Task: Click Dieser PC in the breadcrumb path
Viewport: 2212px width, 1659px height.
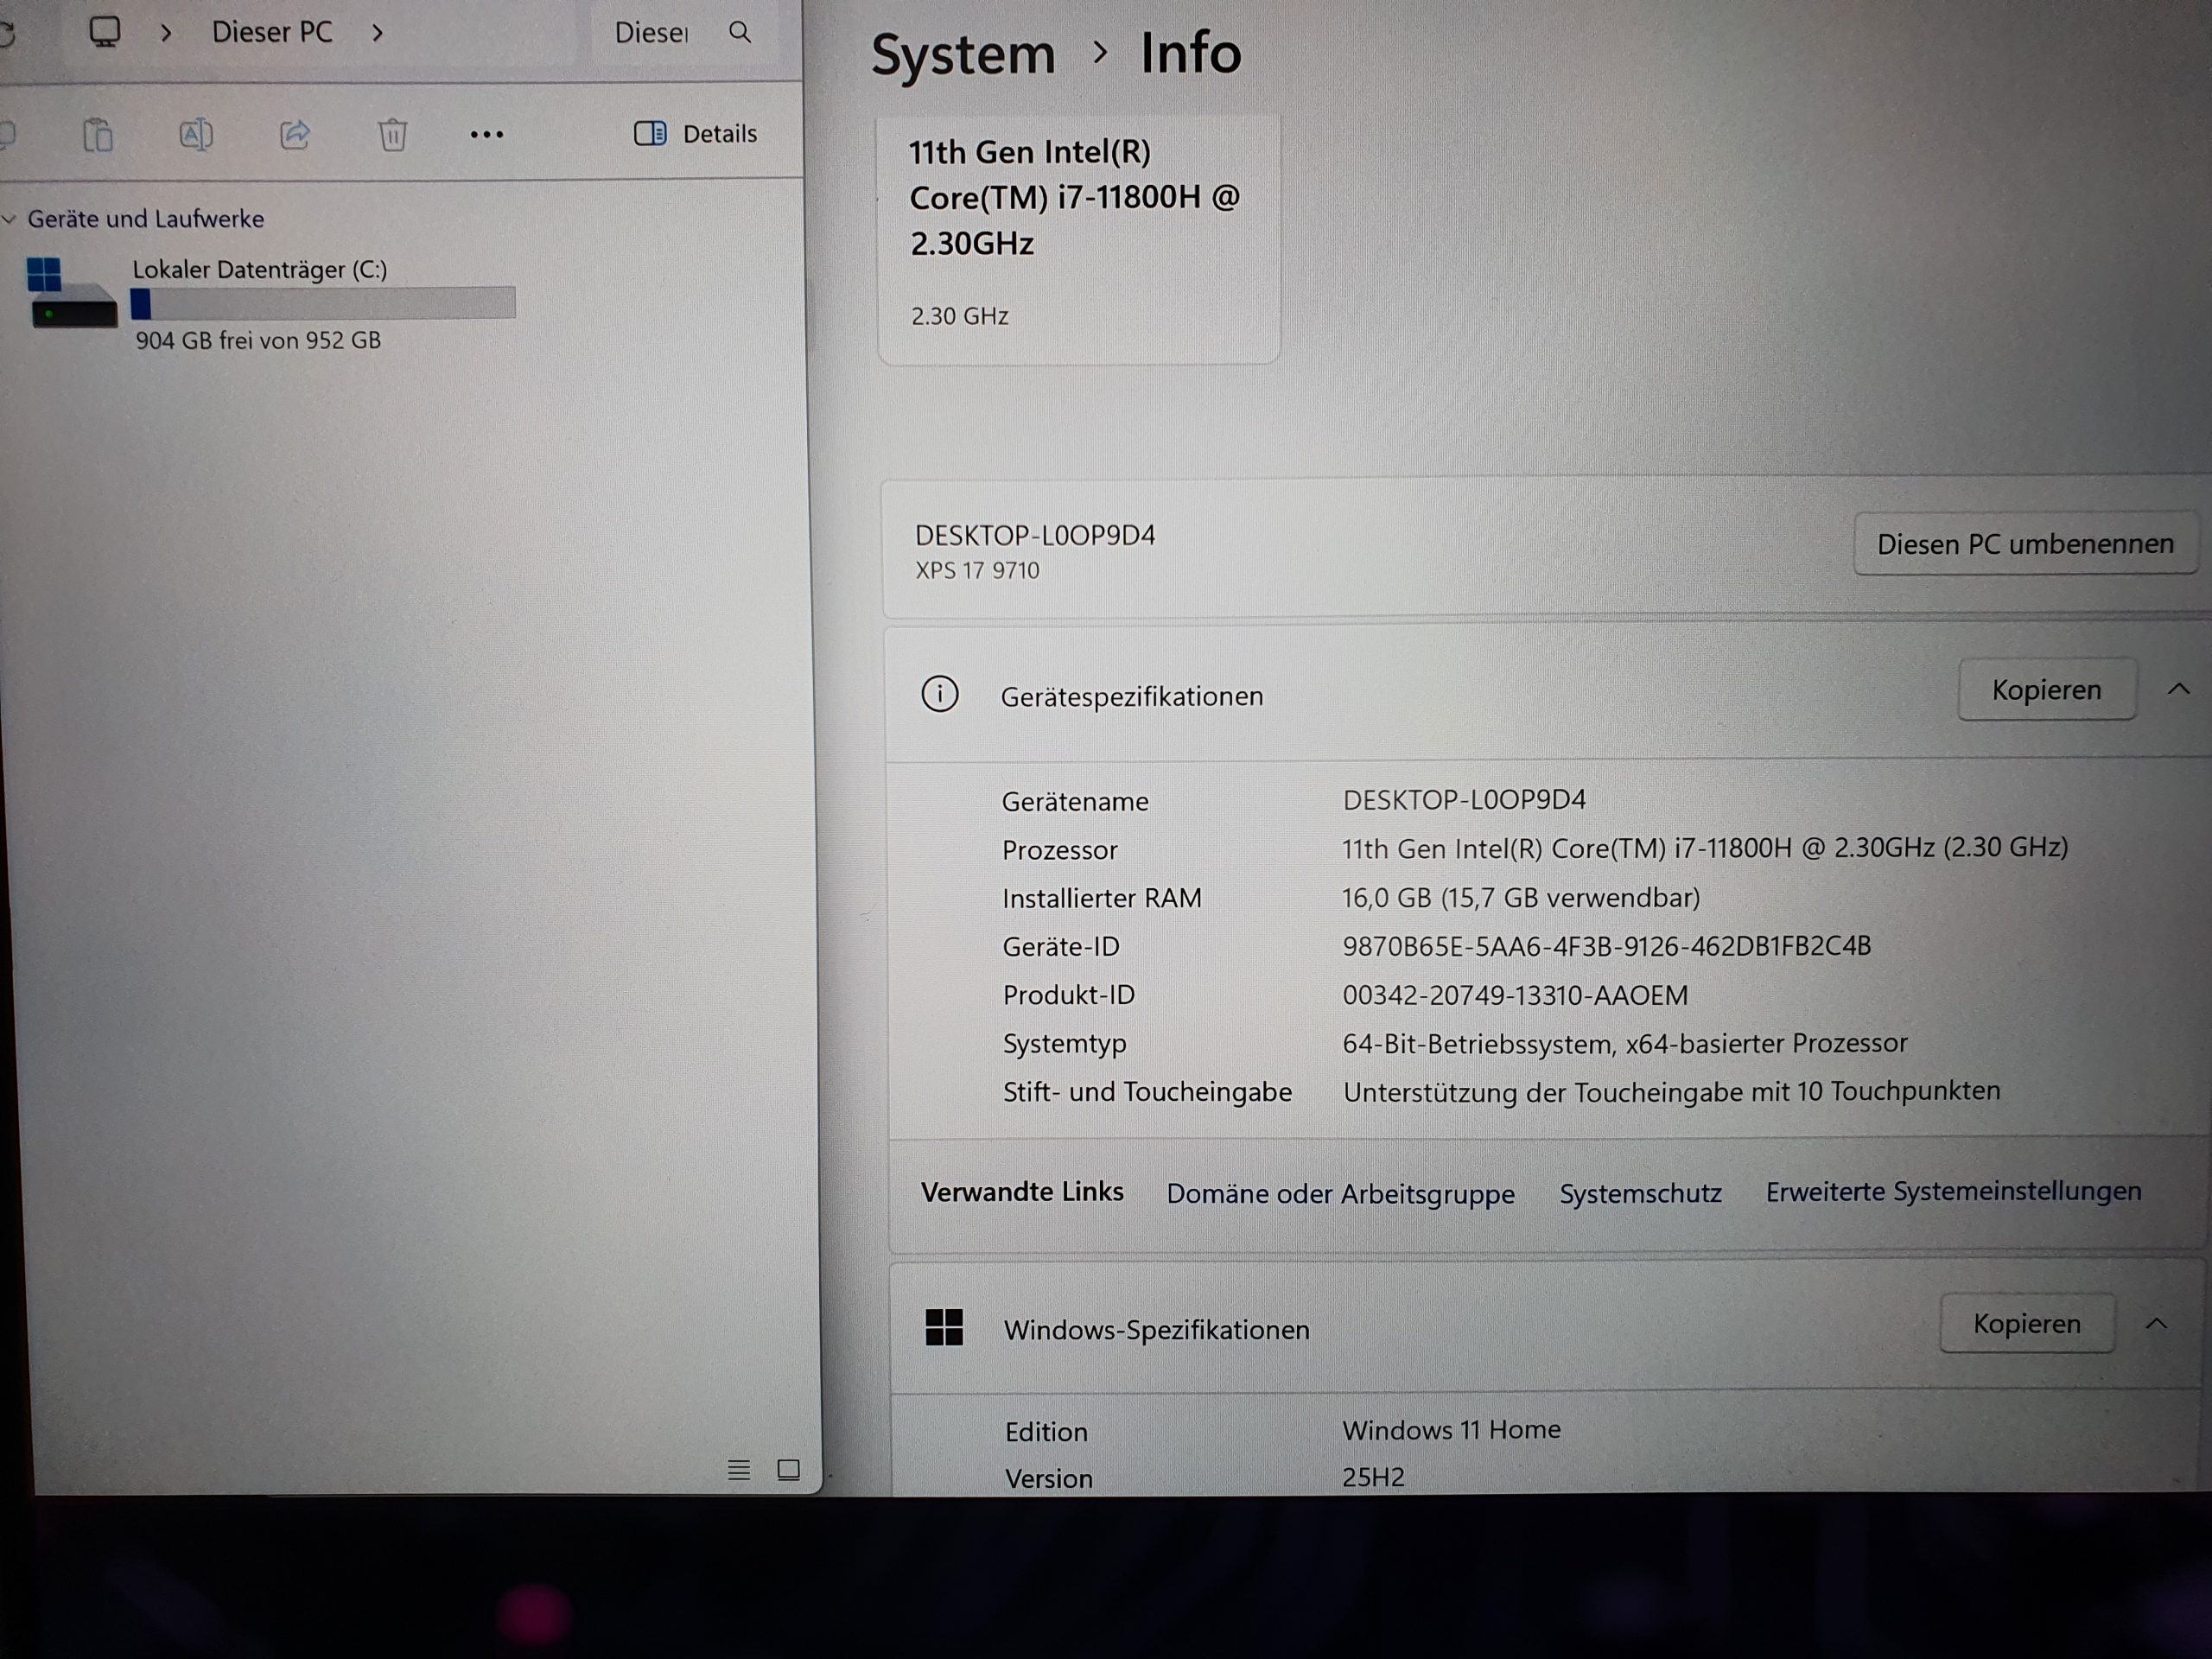Action: click(x=272, y=32)
